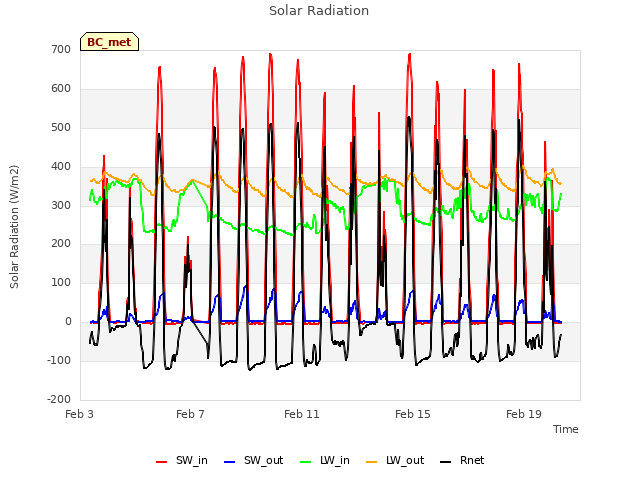This screenshot has height=480, width=640.
Task: Click the -100 y-axis tick label
Action: (x=59, y=360)
